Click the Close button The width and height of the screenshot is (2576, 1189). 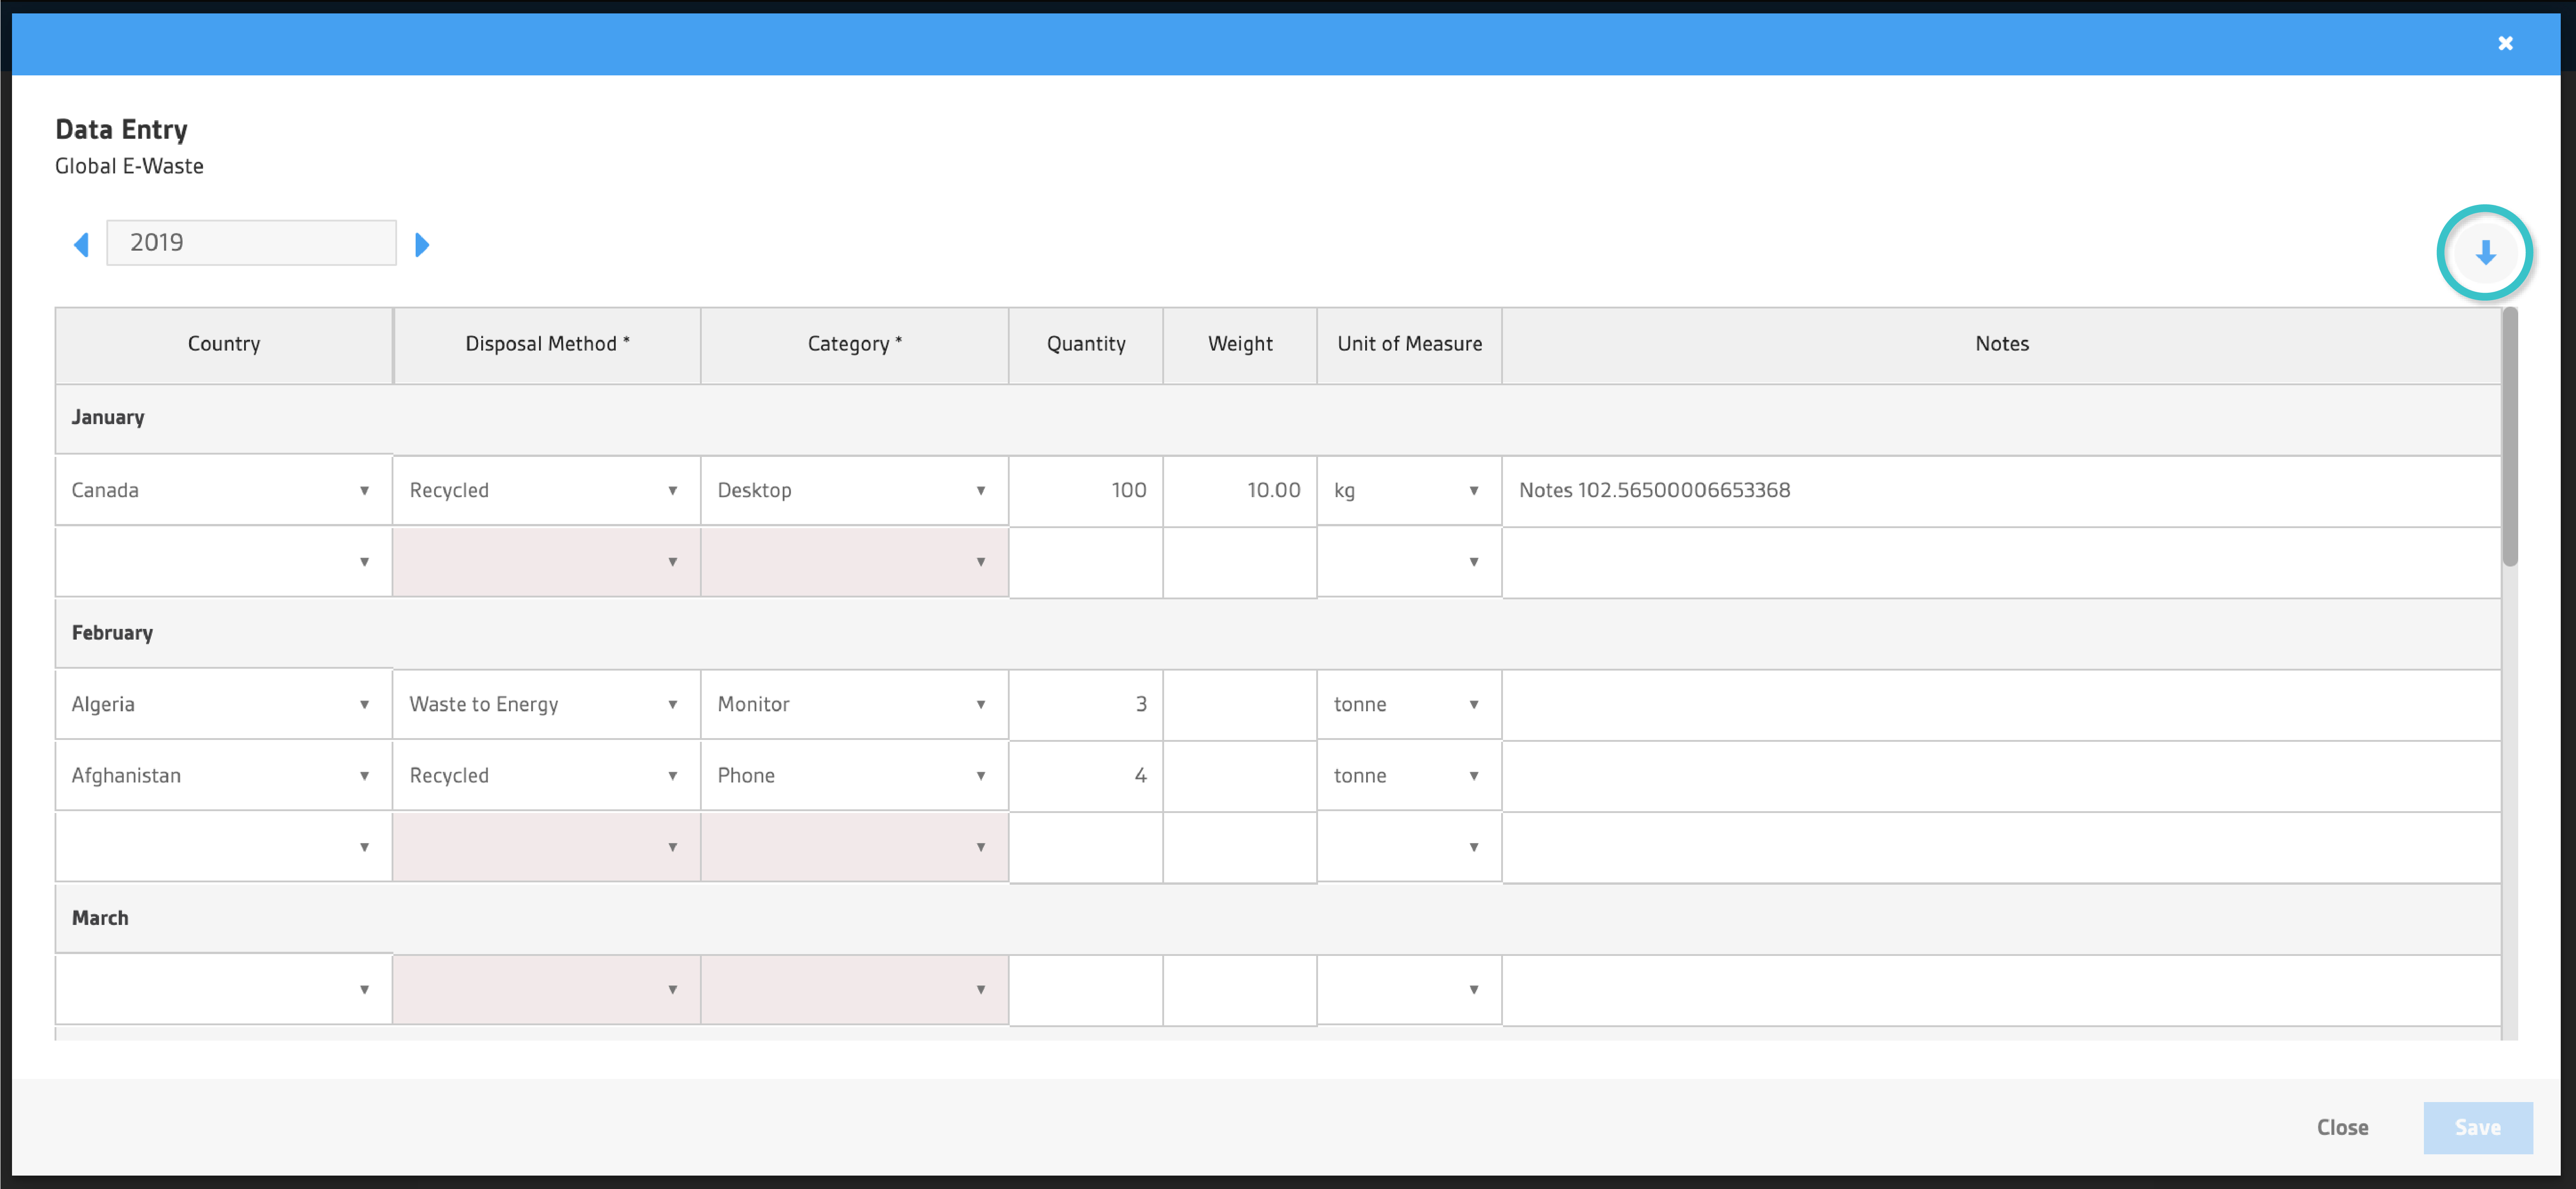[2342, 1127]
